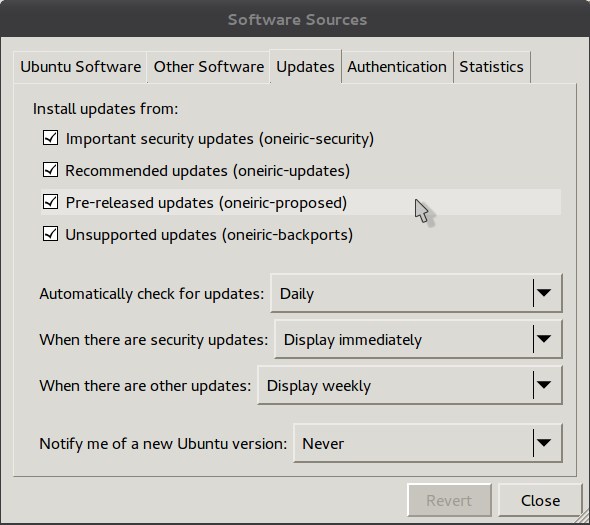Click the When there are other updates label
Viewport: 590px width, 525px height.
coord(145,386)
